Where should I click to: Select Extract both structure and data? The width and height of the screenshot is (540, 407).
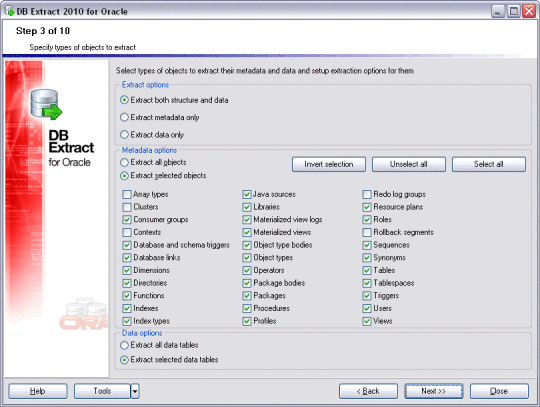click(124, 100)
